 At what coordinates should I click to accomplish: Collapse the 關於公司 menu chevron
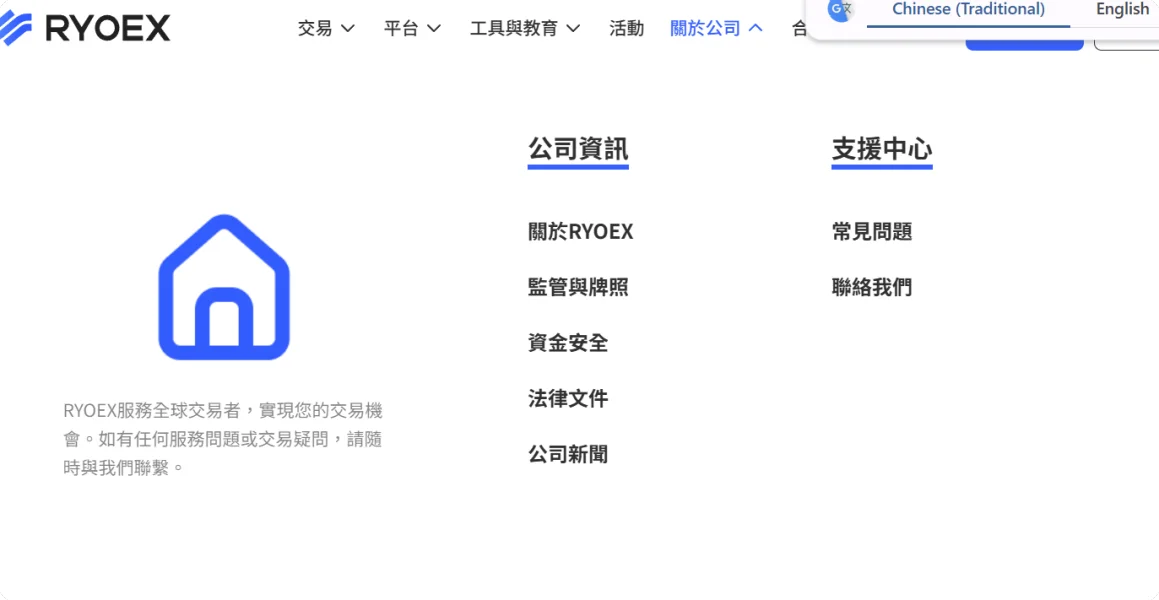(x=755, y=29)
